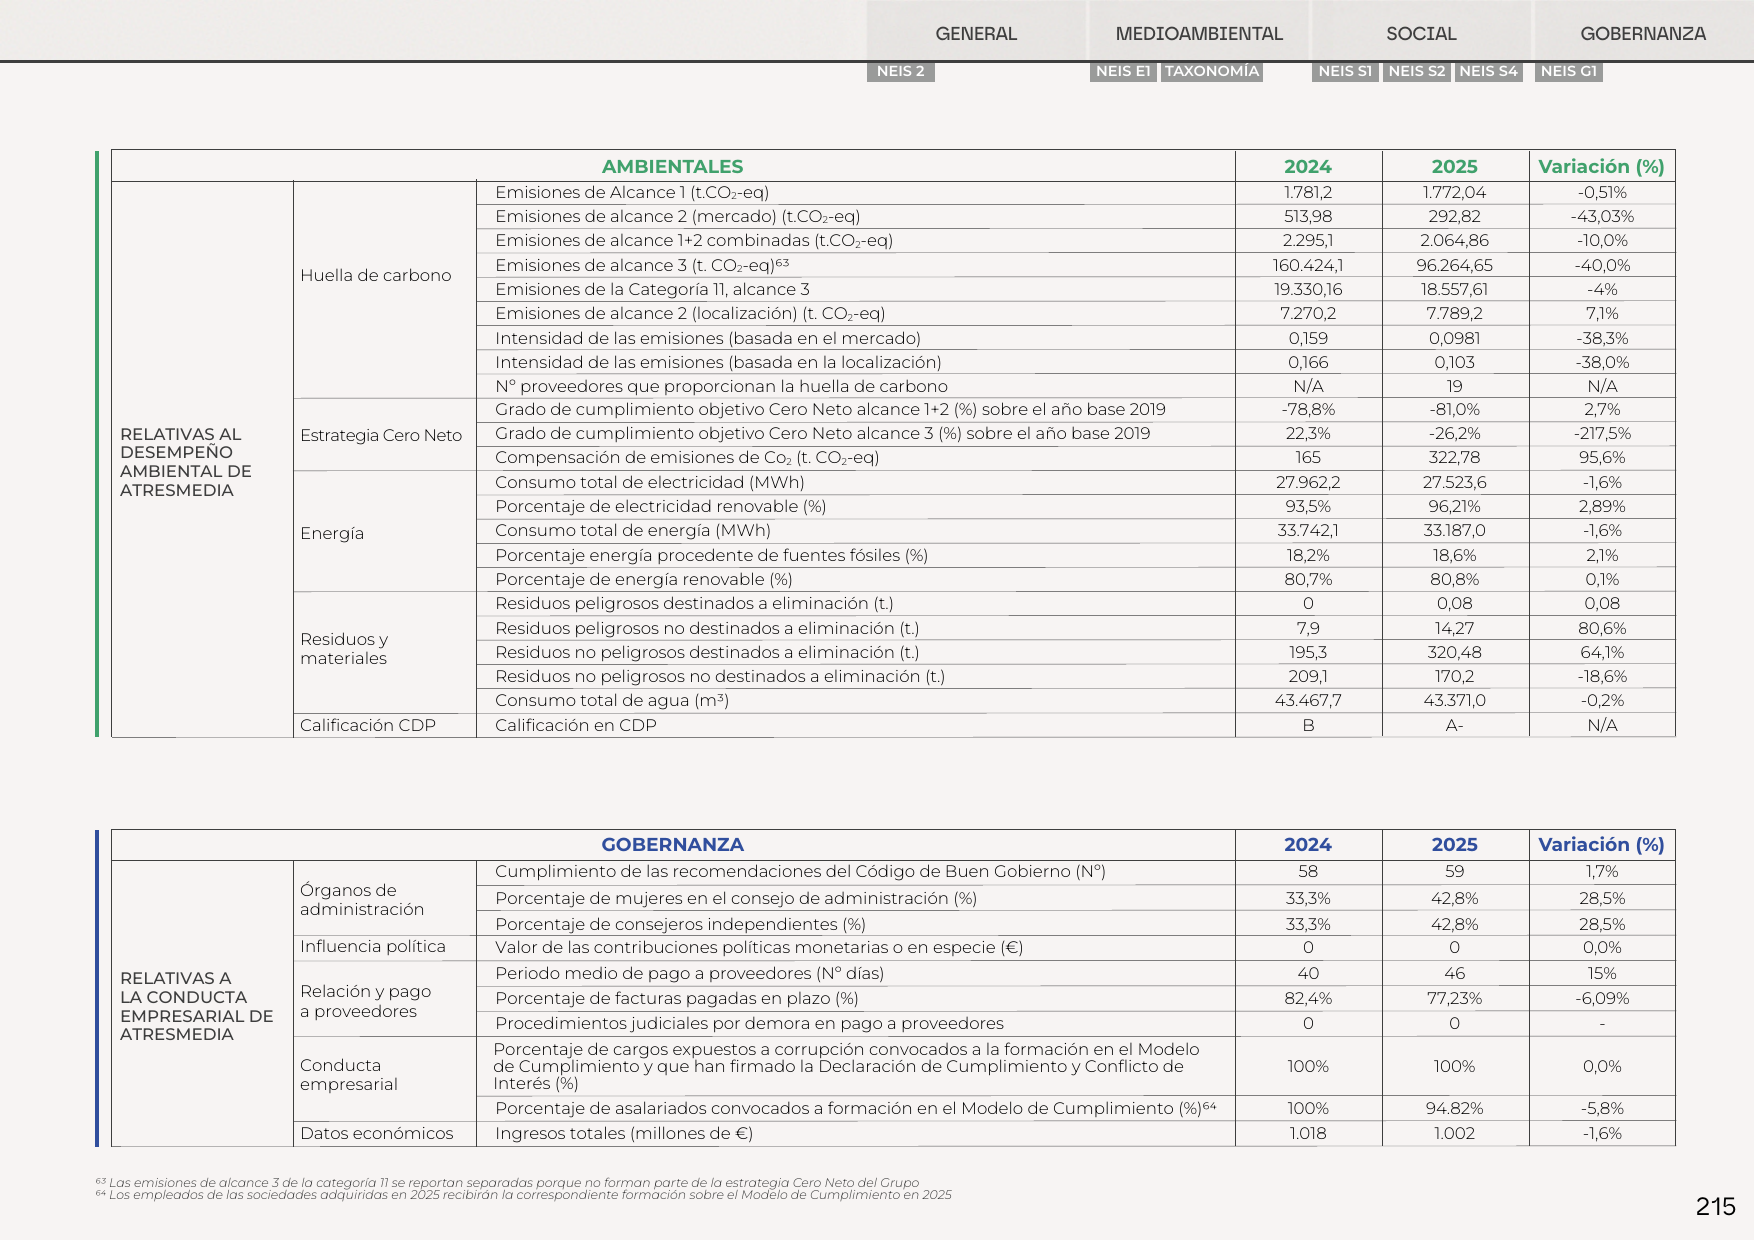This screenshot has height=1241, width=1754.
Task: Go to the NEIS S4 link
Action: pos(1488,71)
